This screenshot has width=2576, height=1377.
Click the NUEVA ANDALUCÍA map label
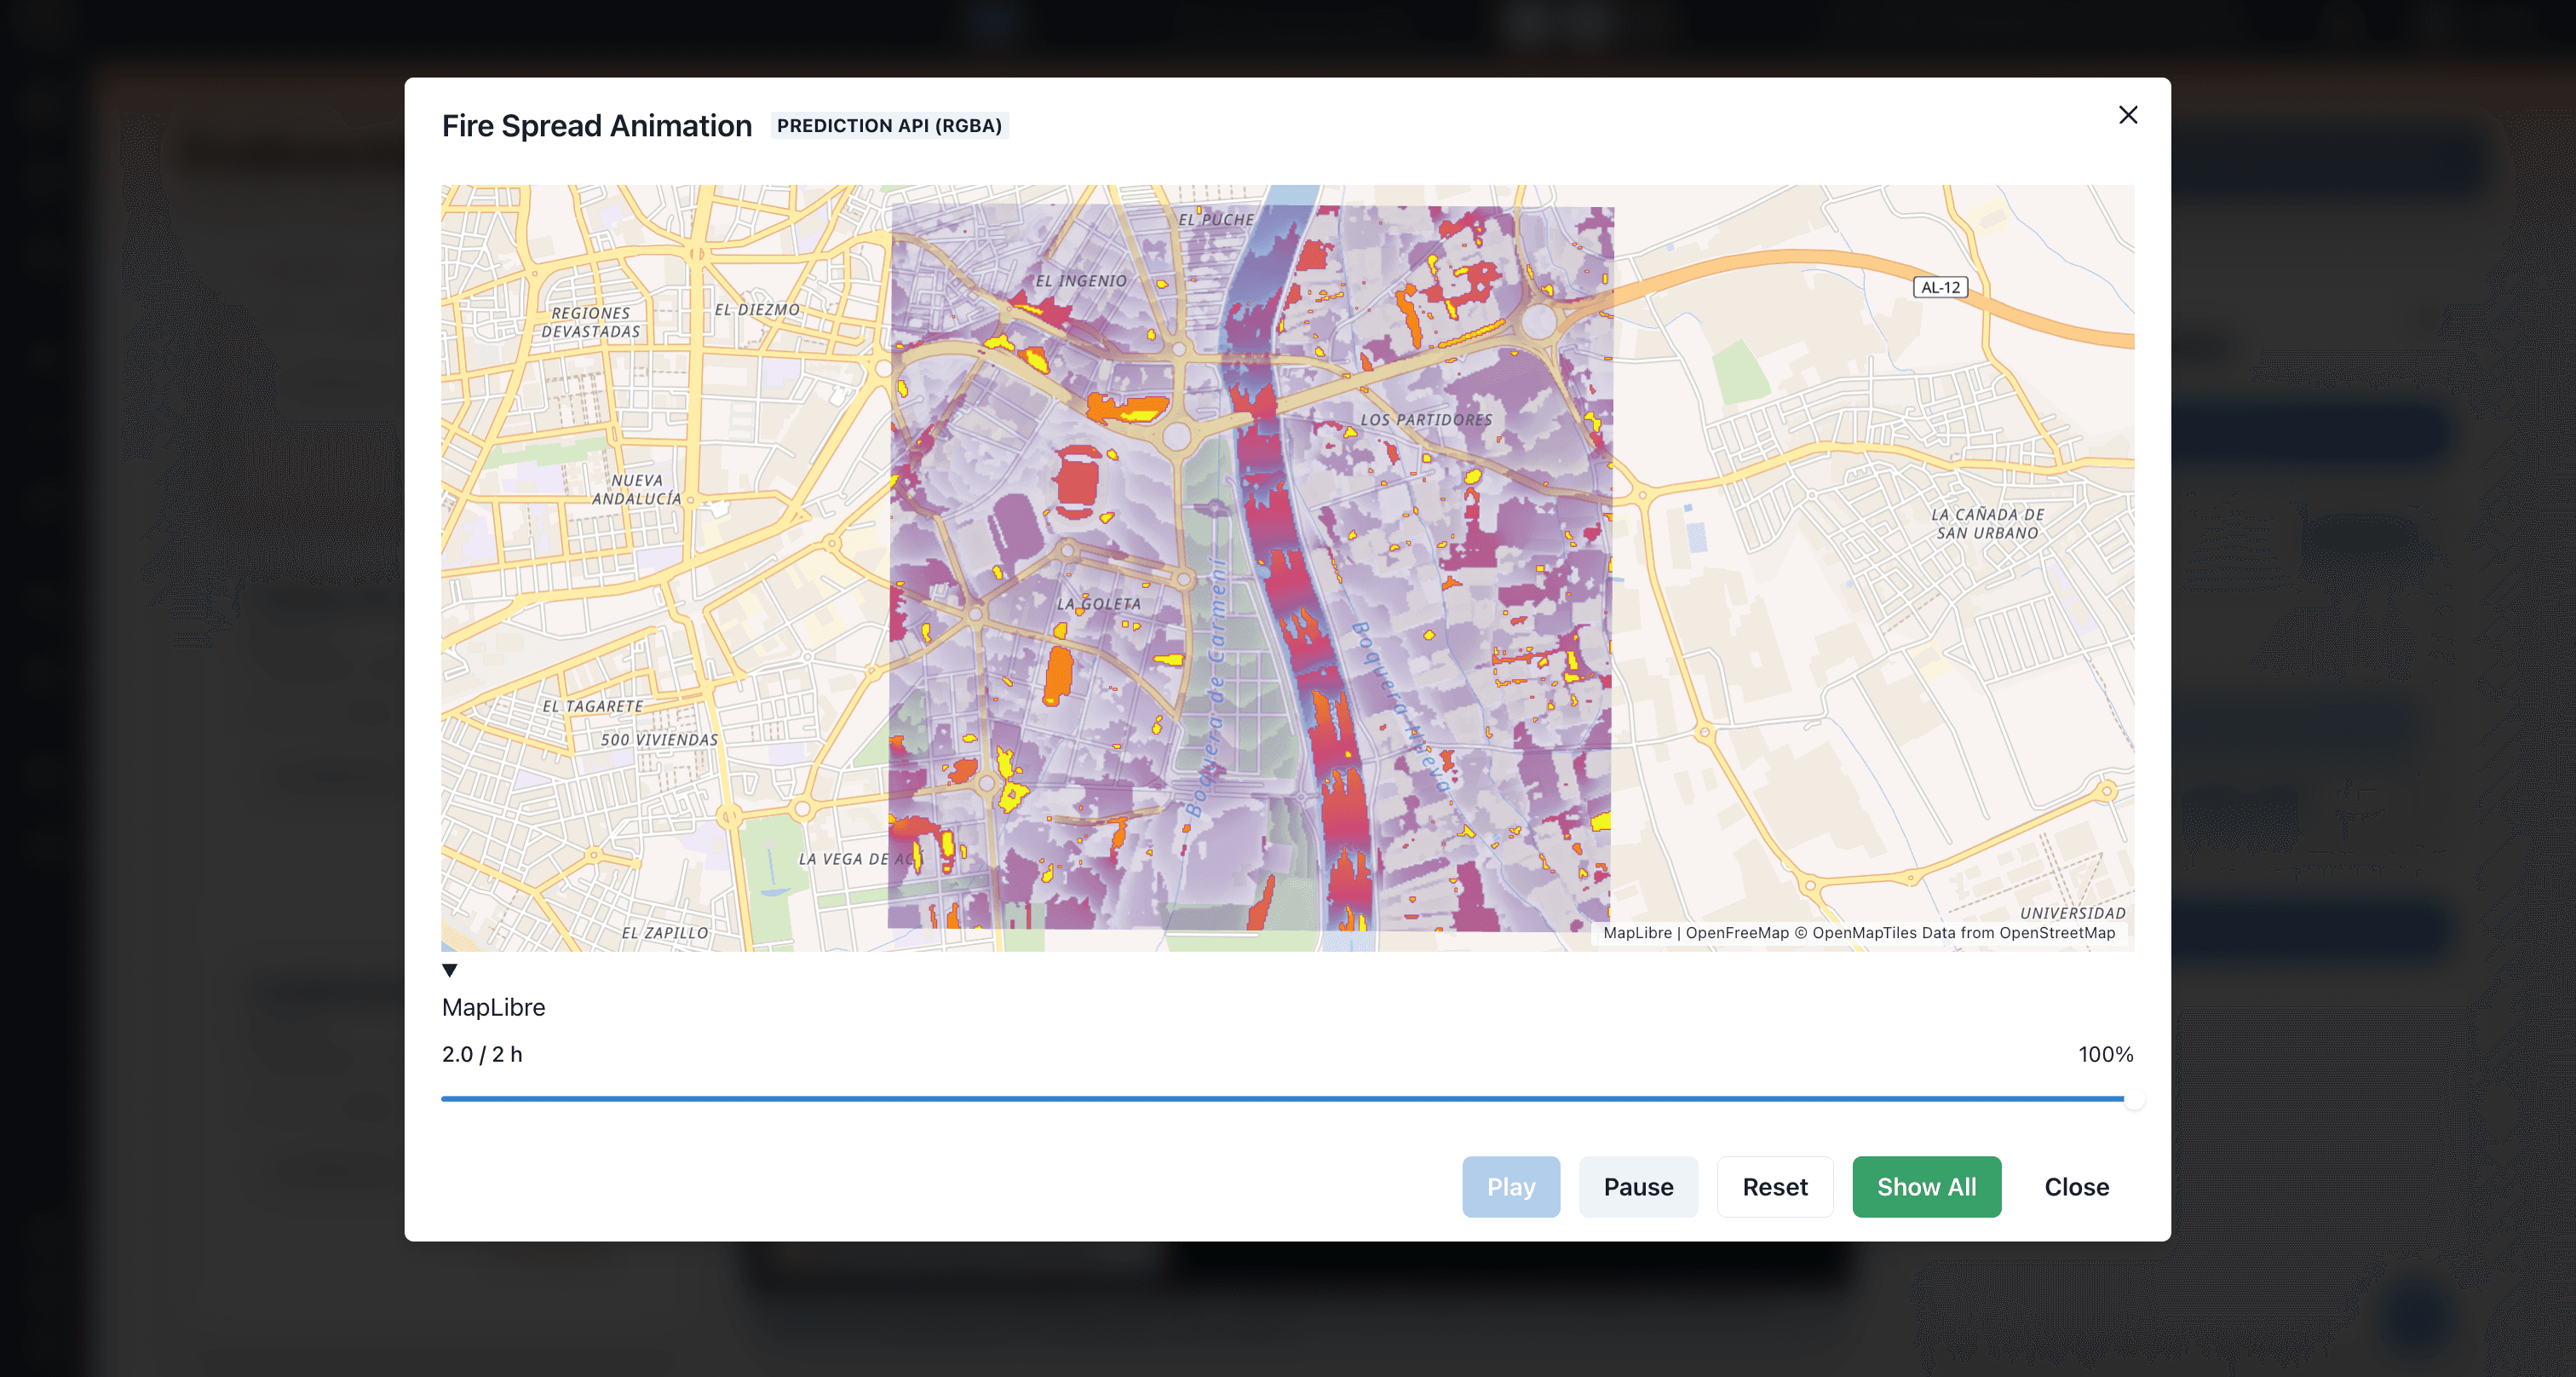(x=636, y=489)
